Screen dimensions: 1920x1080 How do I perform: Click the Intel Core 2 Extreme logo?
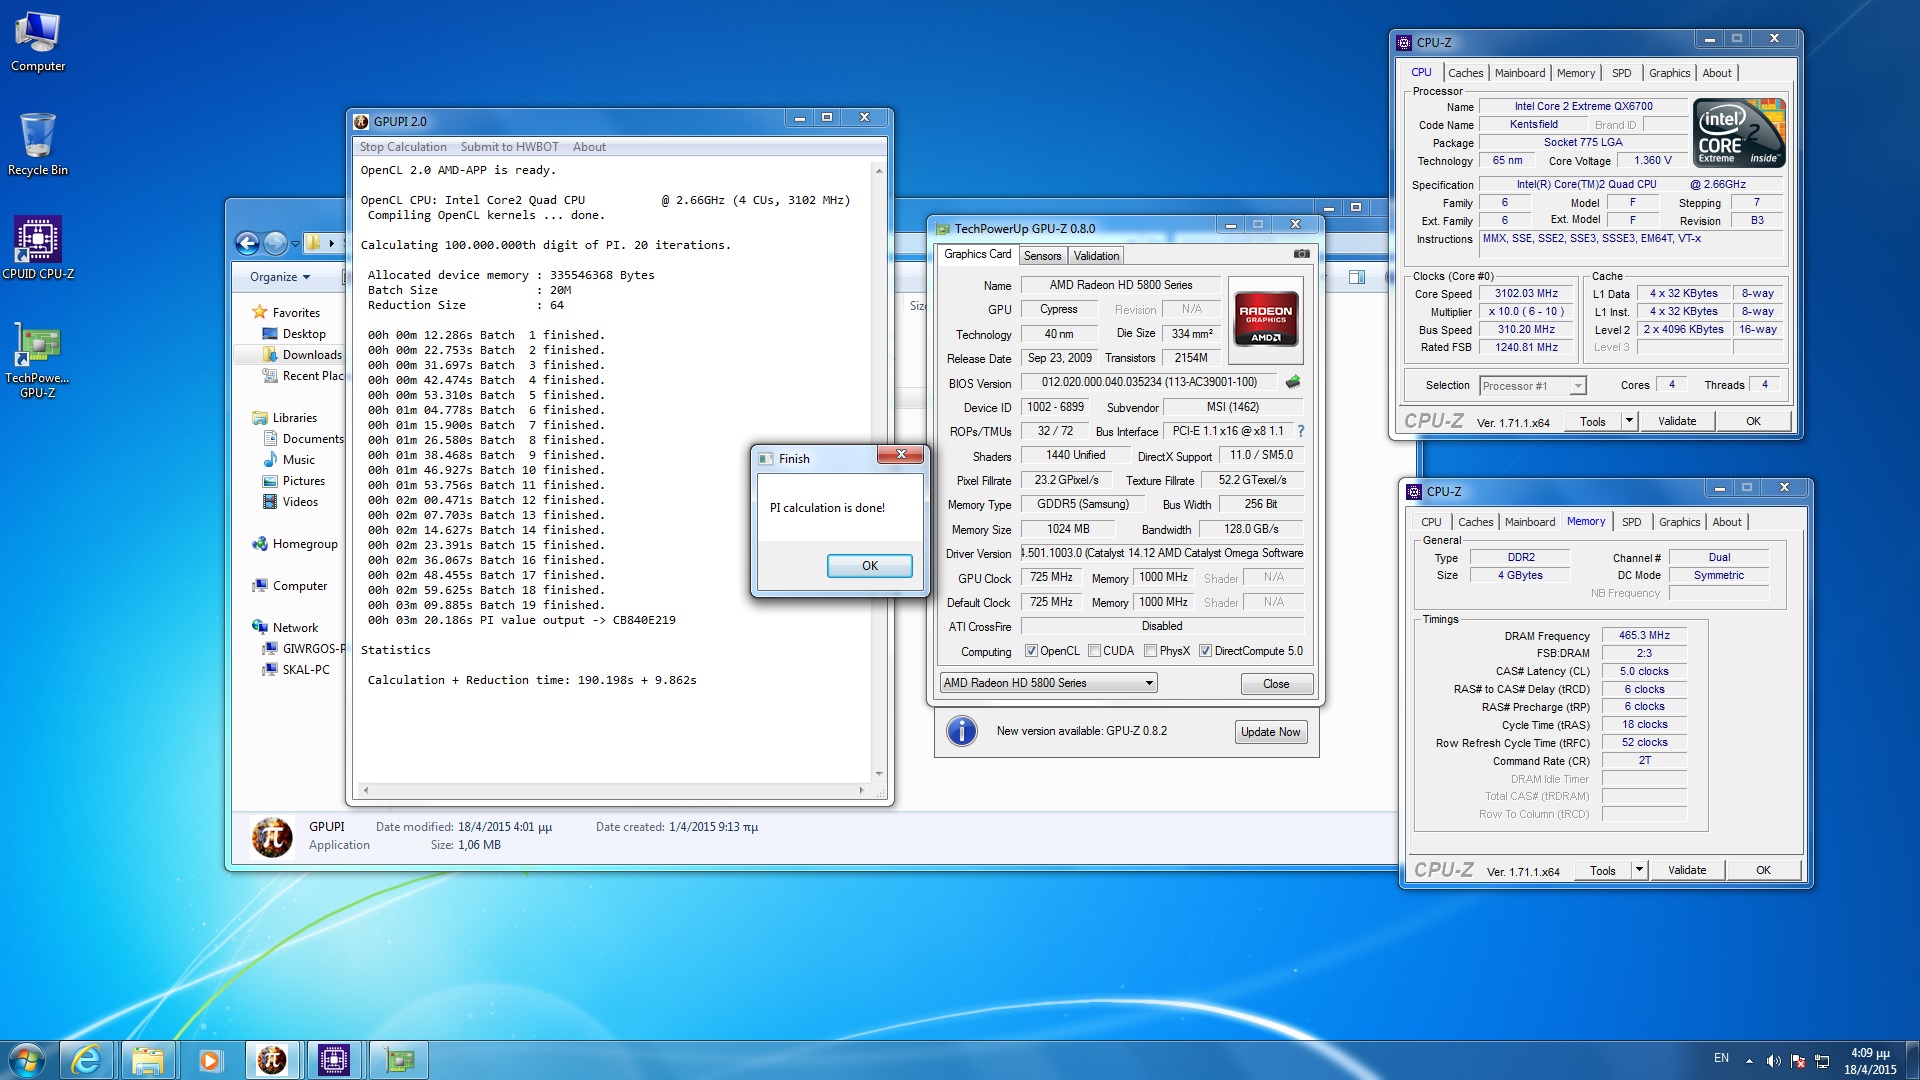1740,133
